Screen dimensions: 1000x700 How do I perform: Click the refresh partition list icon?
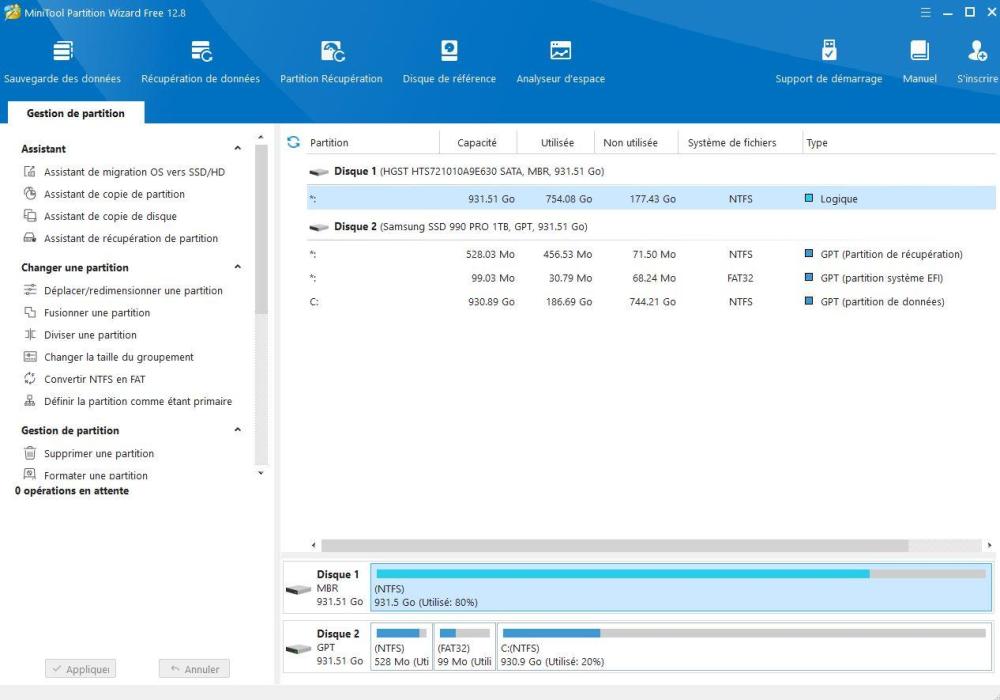[x=293, y=143]
